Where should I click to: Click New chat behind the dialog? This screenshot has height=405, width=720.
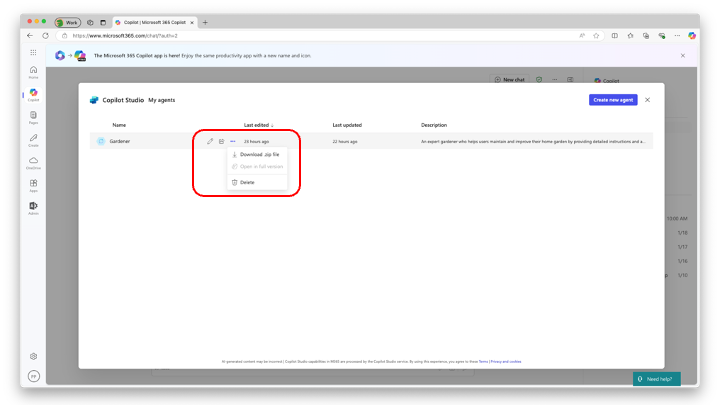click(x=510, y=79)
